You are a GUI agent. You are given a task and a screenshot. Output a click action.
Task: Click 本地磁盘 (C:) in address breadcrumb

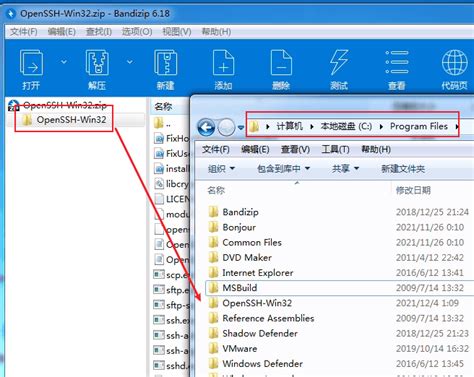tap(346, 126)
